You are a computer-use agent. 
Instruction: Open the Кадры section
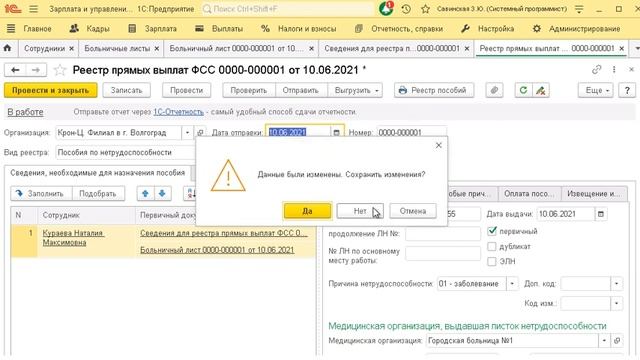point(89,29)
